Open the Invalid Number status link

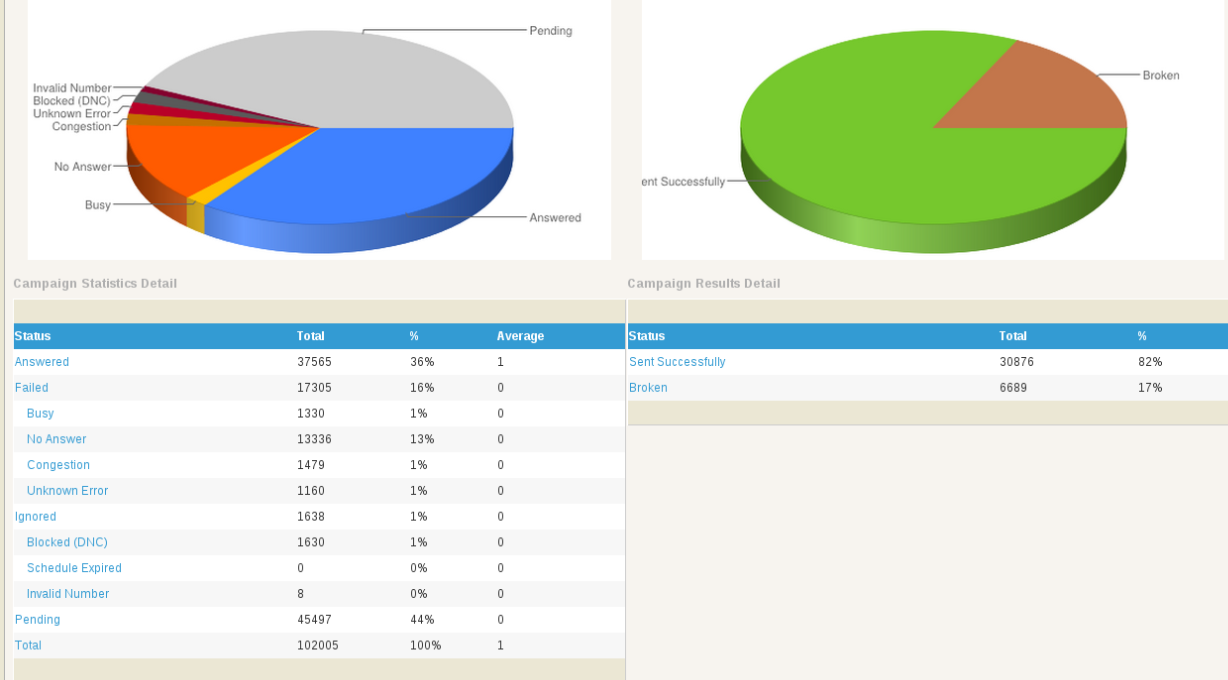tap(68, 595)
